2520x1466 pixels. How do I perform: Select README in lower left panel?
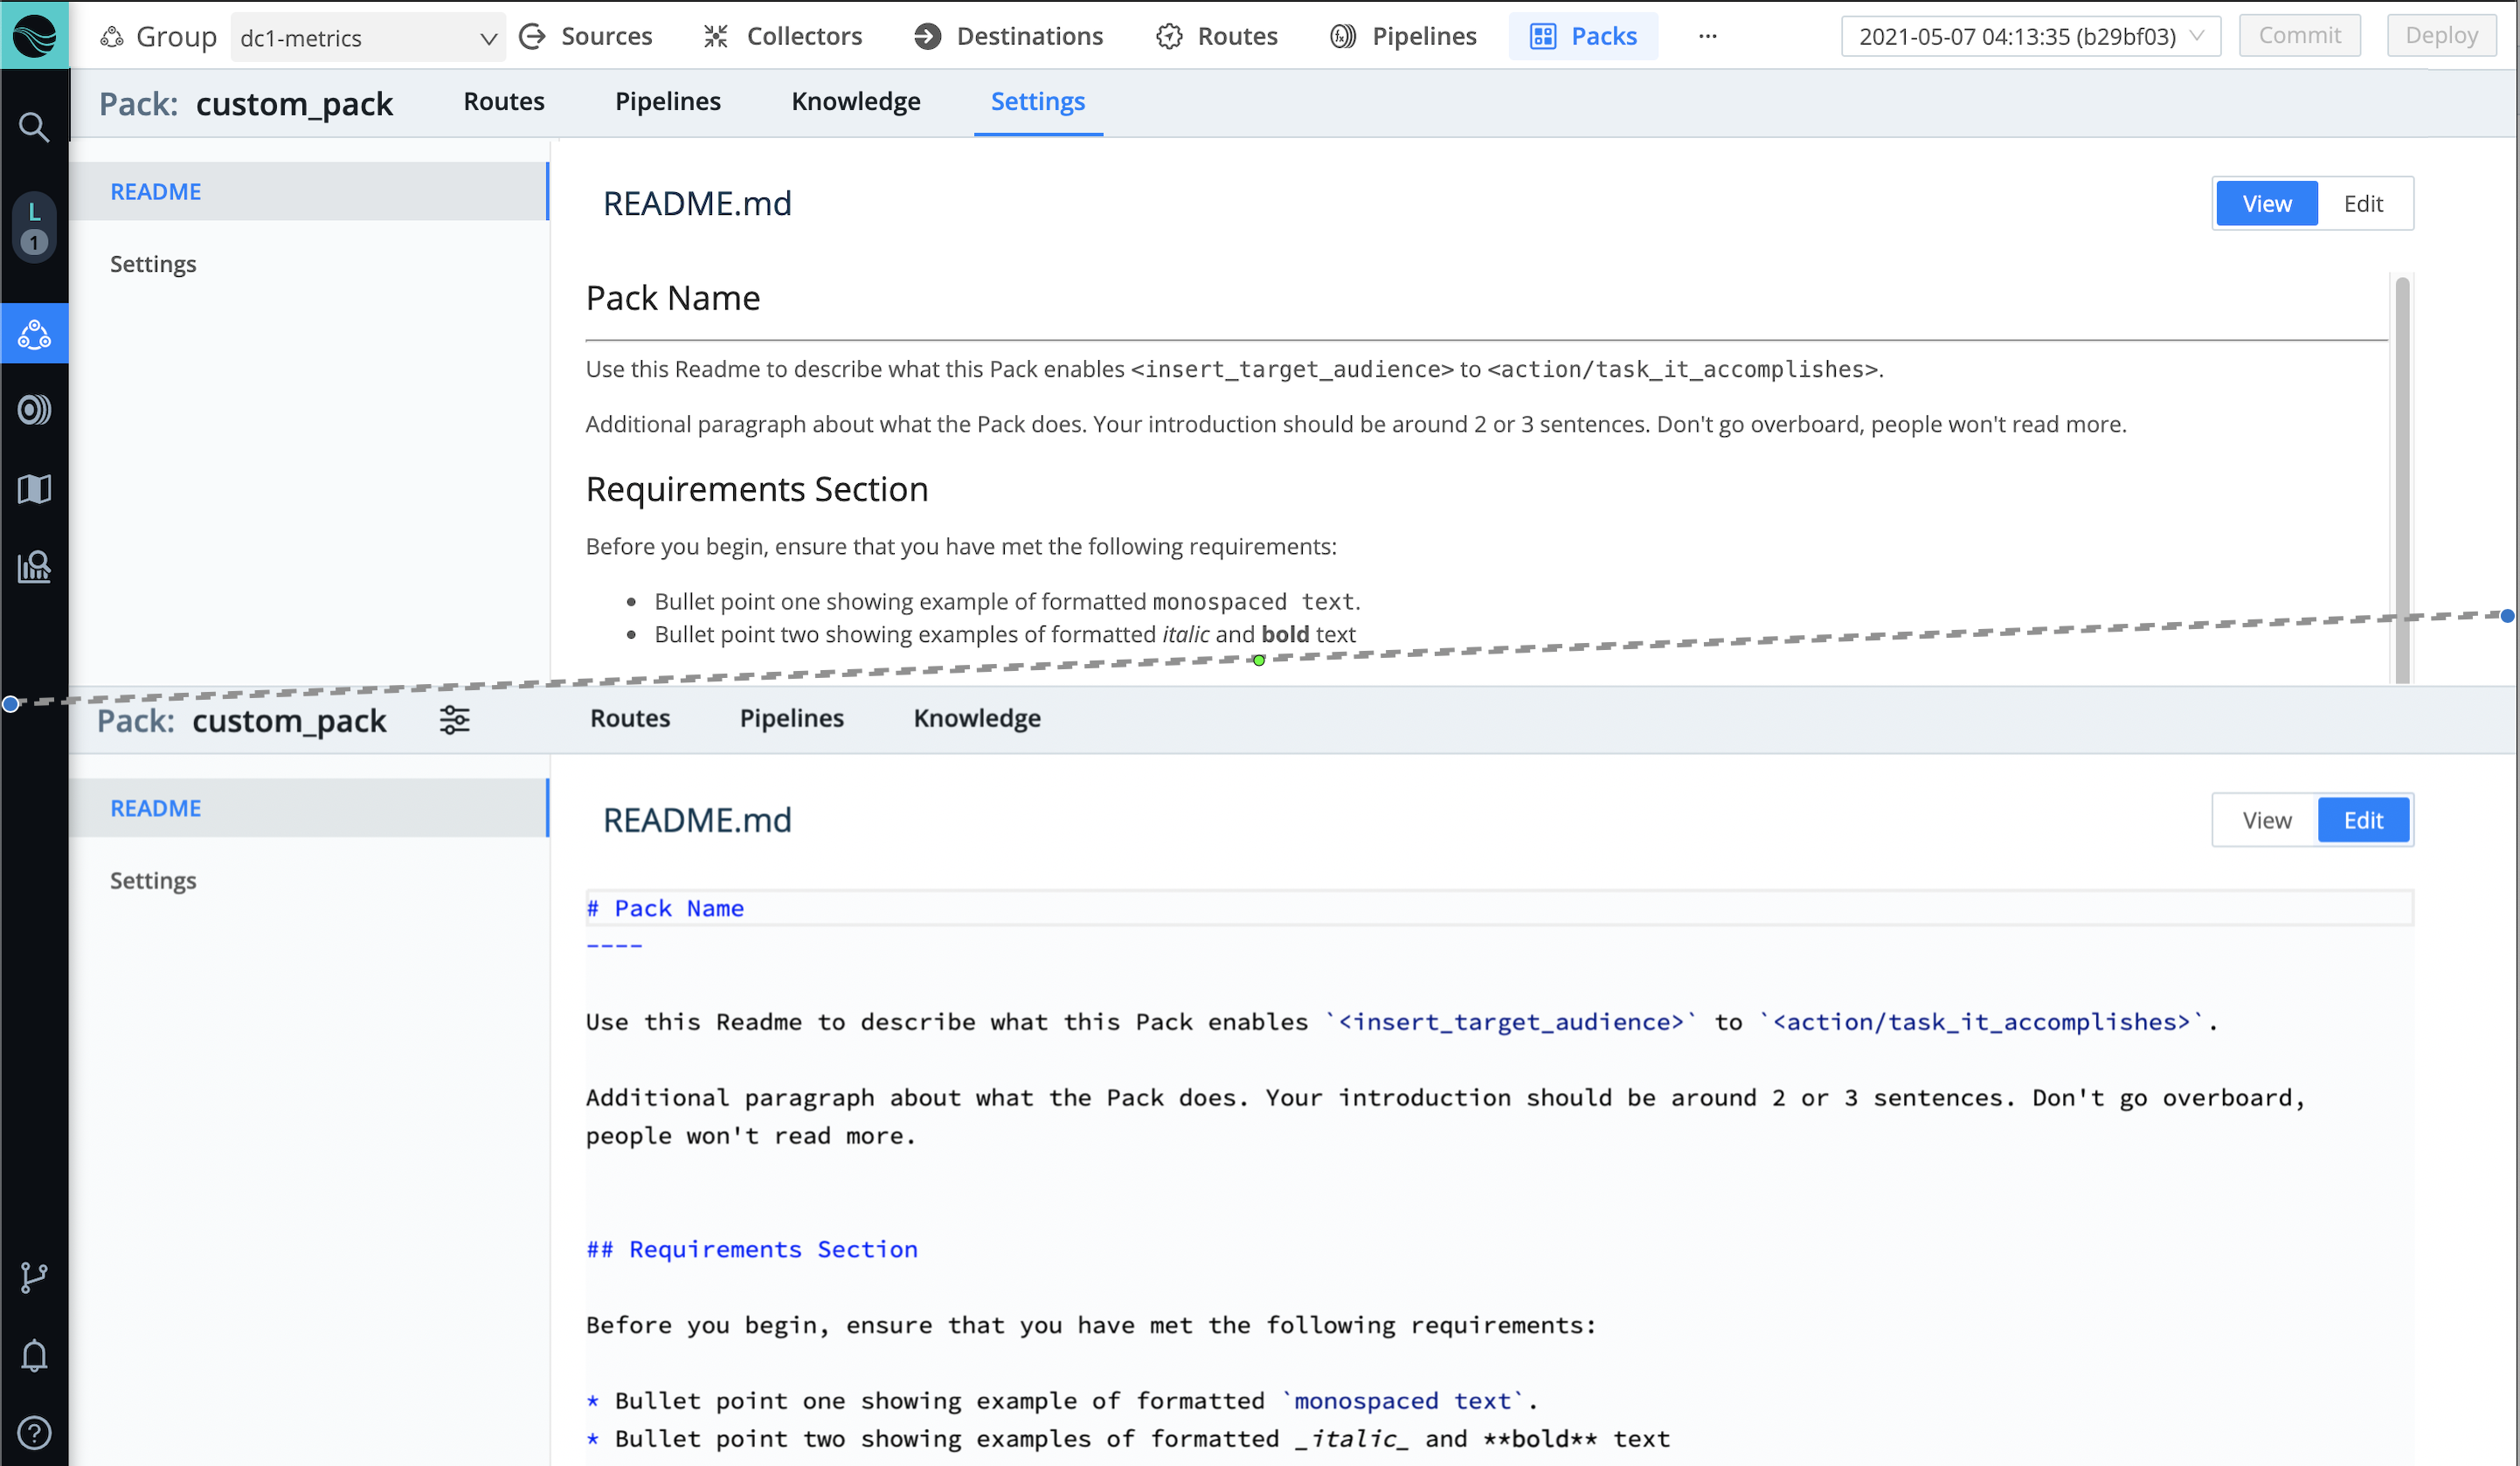pos(309,808)
